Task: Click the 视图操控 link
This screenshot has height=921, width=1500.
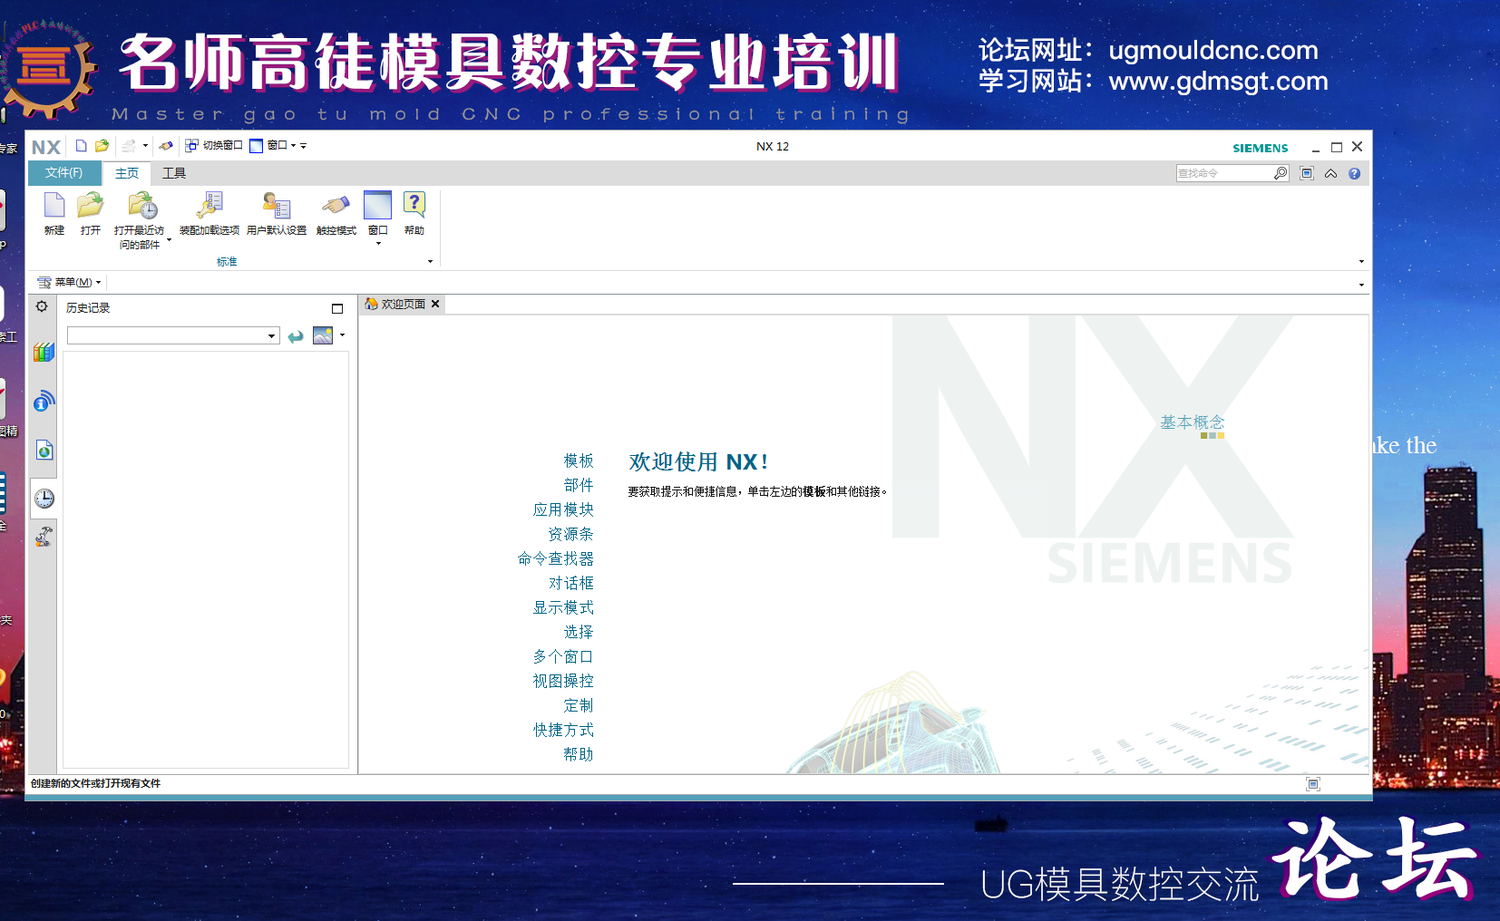Action: click(x=563, y=681)
